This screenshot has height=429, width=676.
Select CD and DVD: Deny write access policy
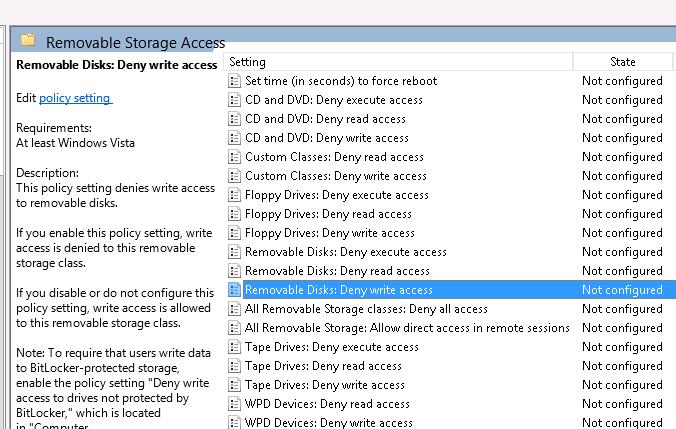pyautogui.click(x=326, y=138)
